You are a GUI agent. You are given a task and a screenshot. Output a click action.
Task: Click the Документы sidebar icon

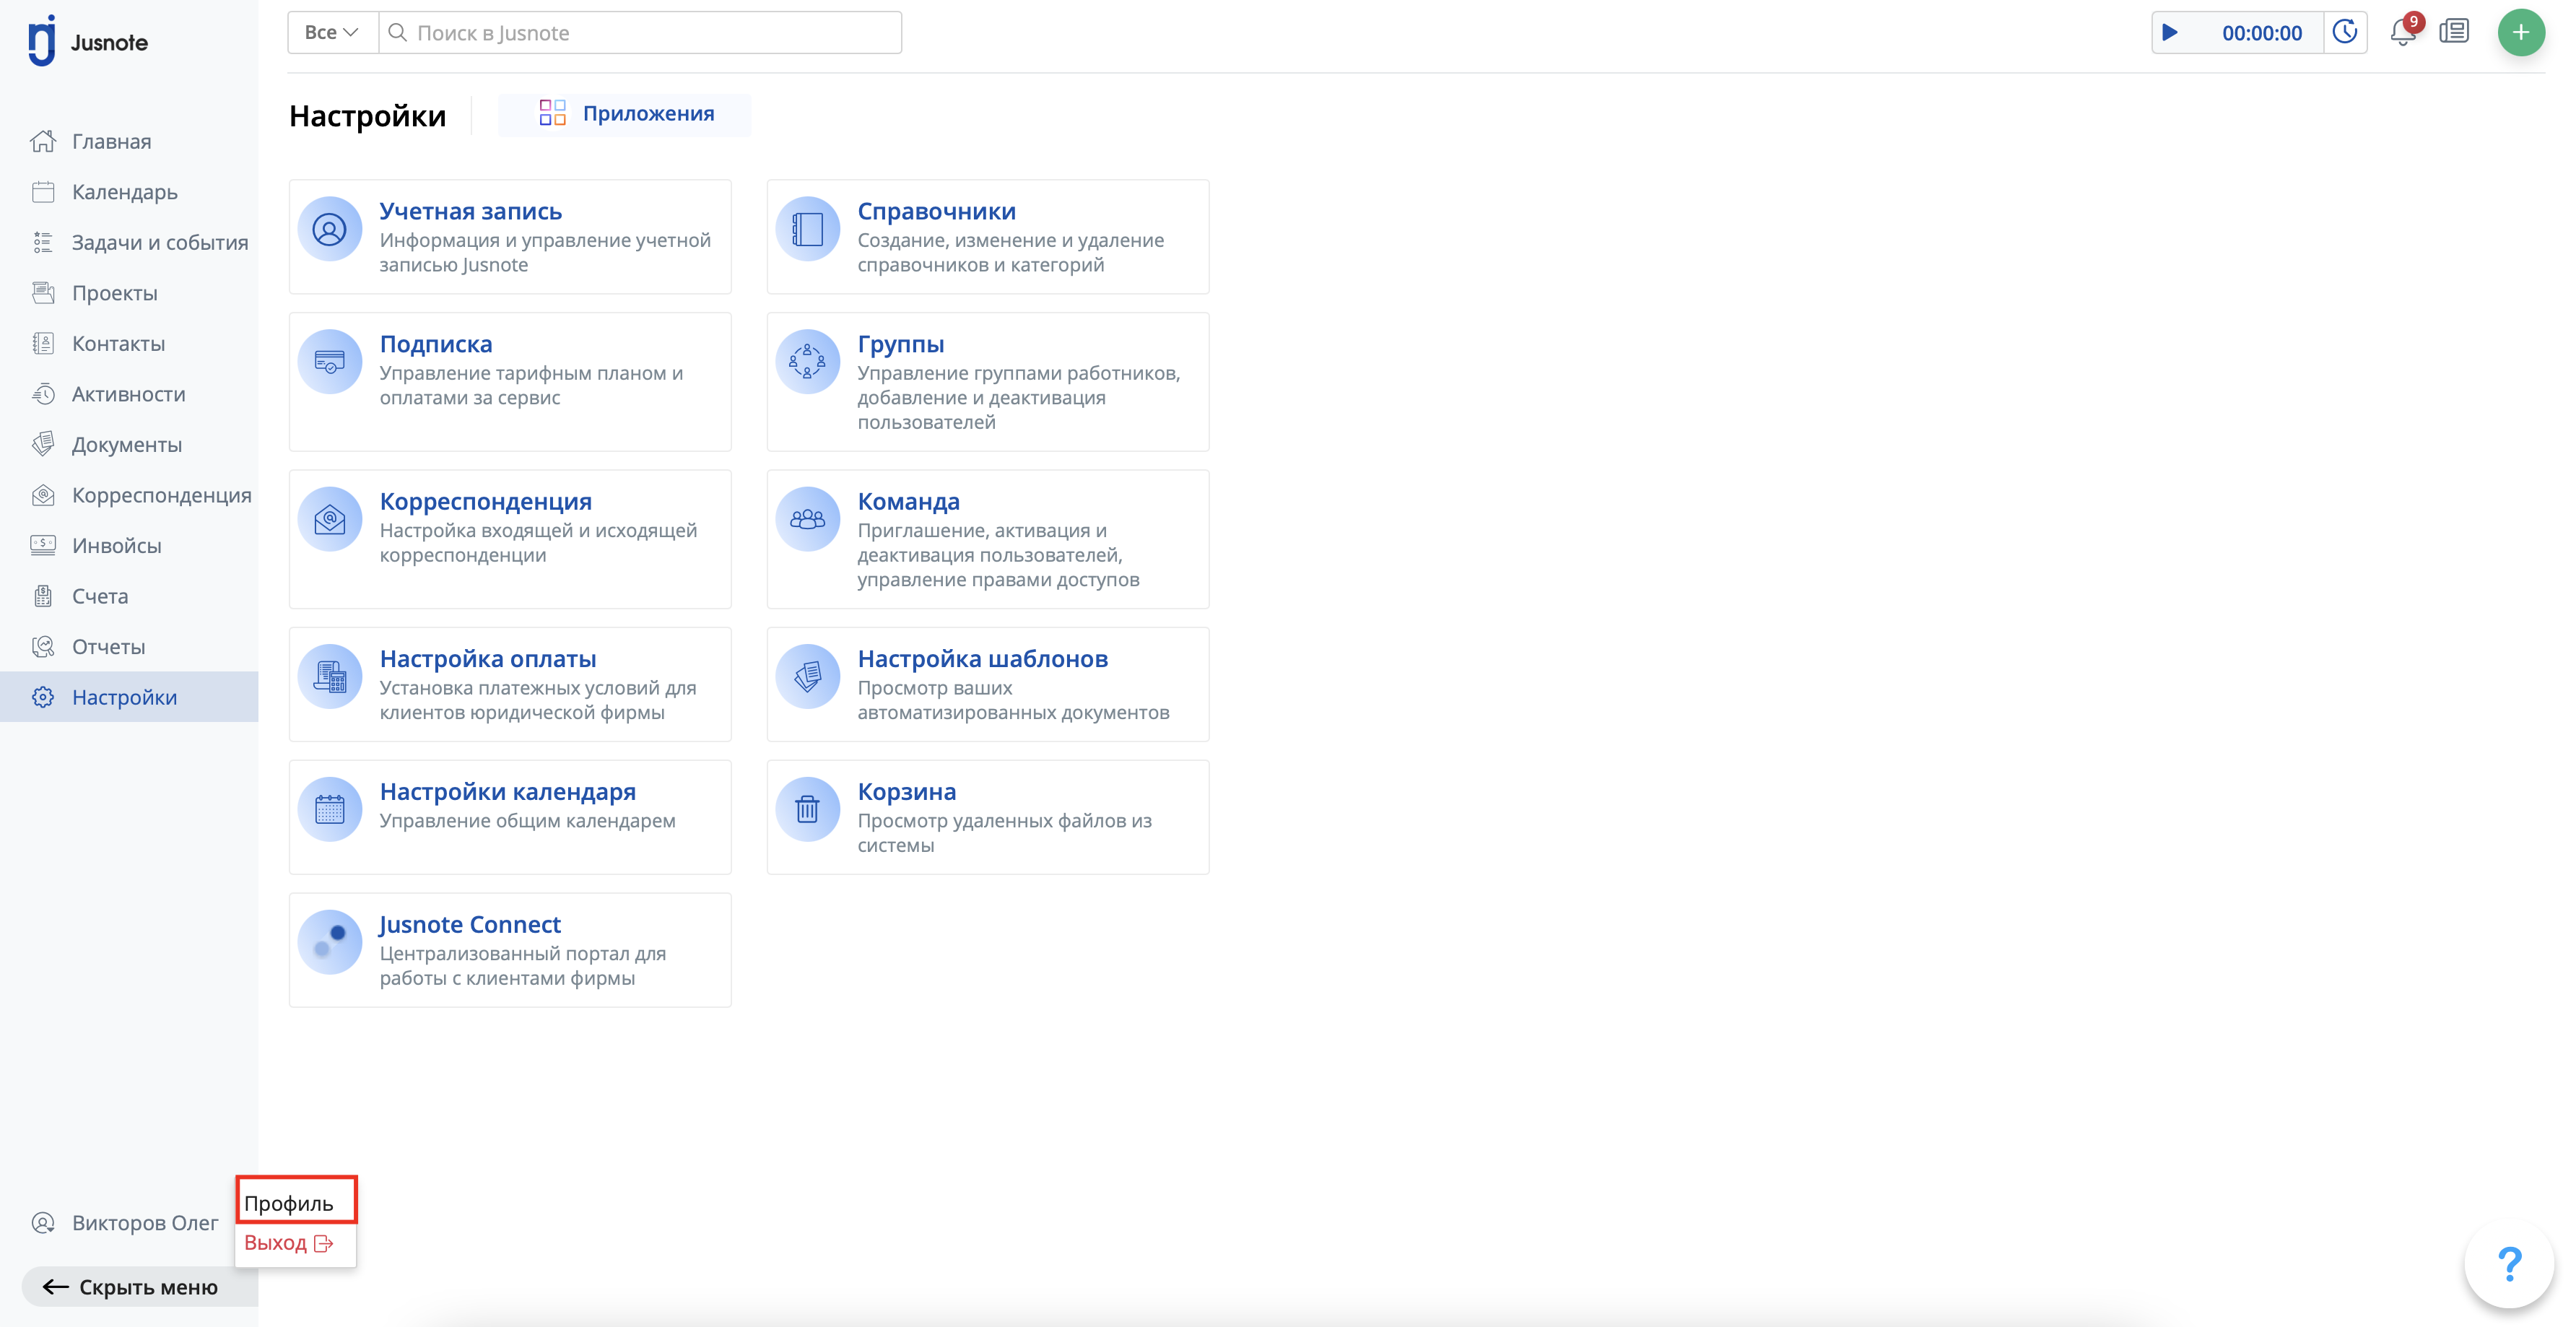(43, 444)
